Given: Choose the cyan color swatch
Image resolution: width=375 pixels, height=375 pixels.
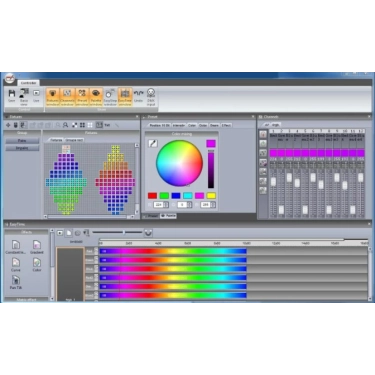Looking at the screenshot, I should point(188,196).
